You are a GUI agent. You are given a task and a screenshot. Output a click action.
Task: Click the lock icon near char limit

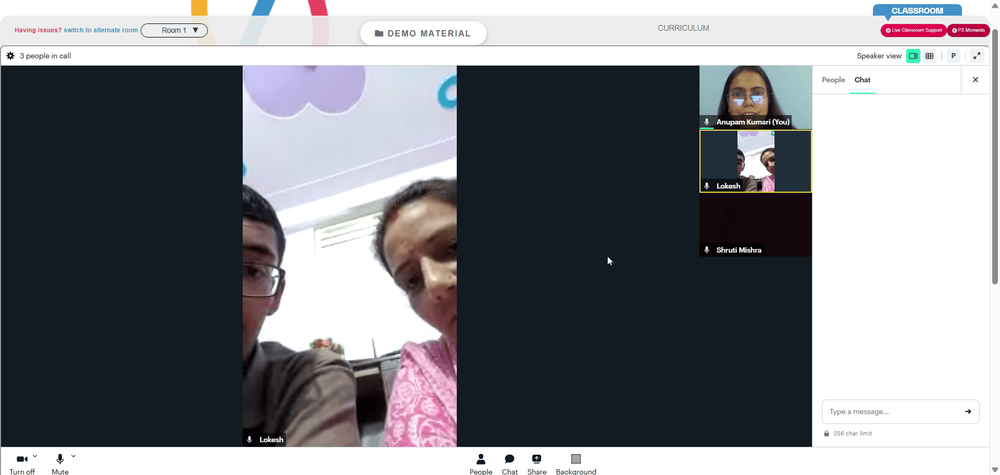coord(827,434)
